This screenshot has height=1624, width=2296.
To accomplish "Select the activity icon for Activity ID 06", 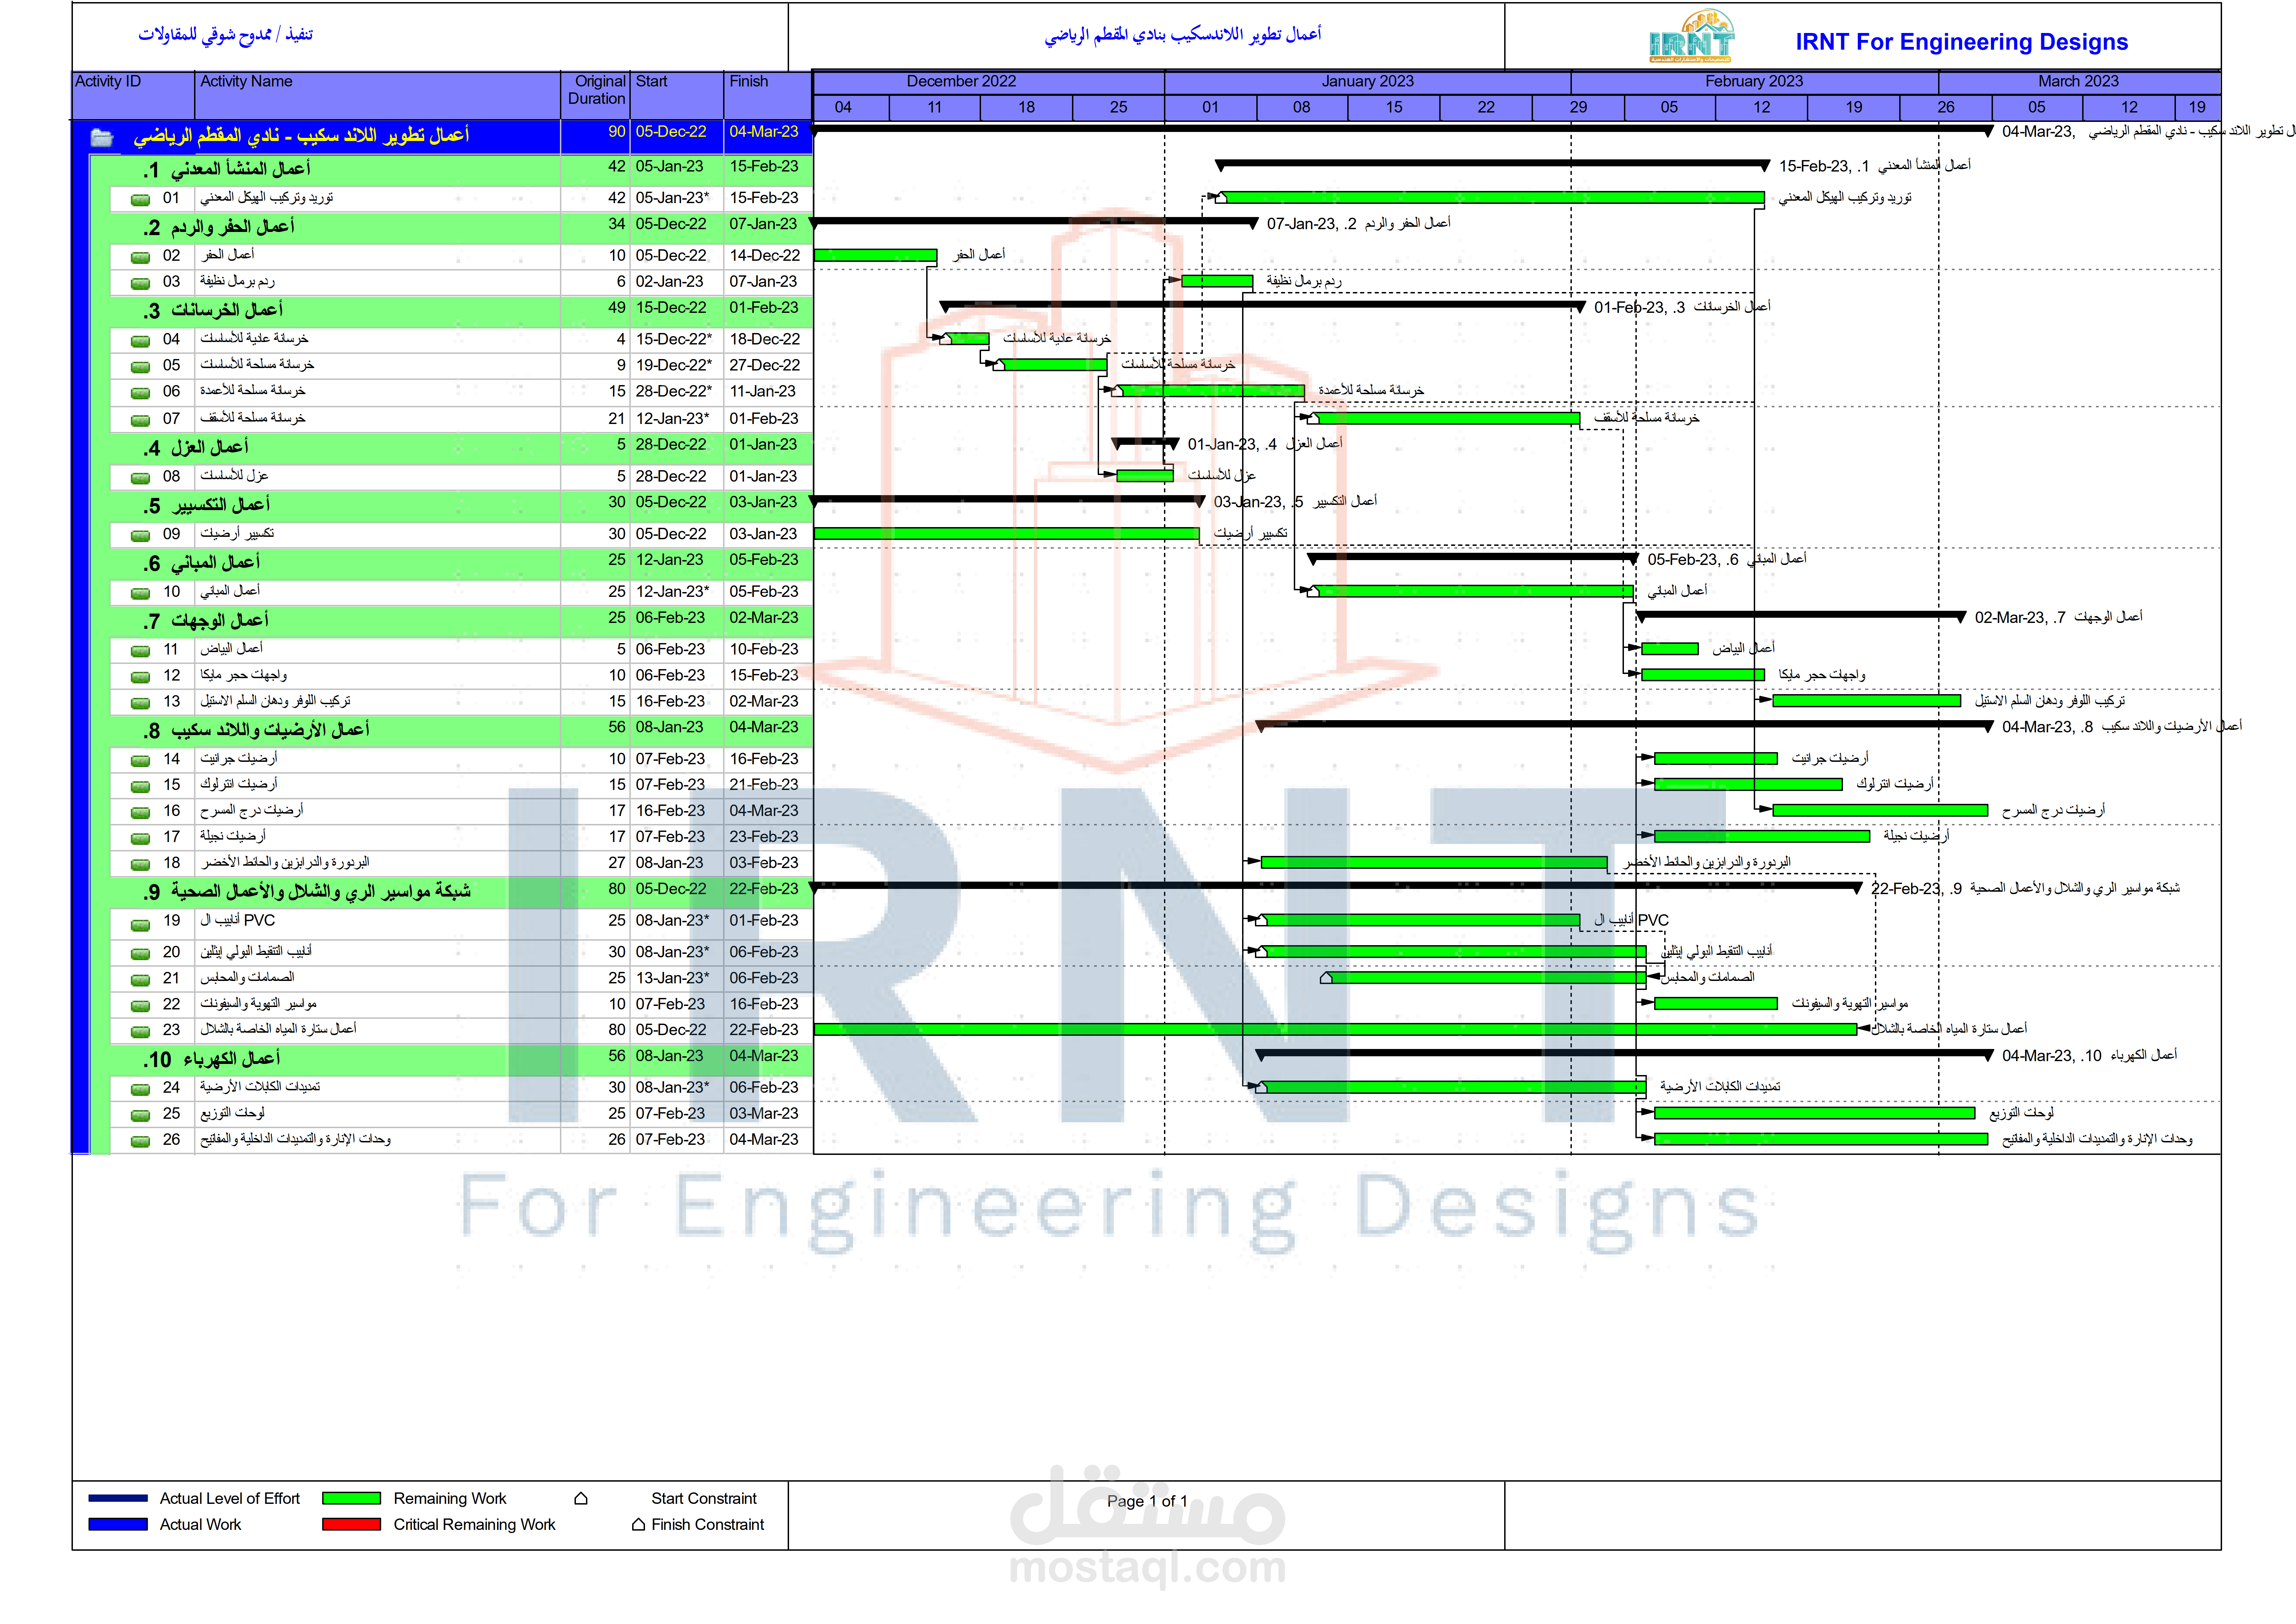I will (x=140, y=393).
